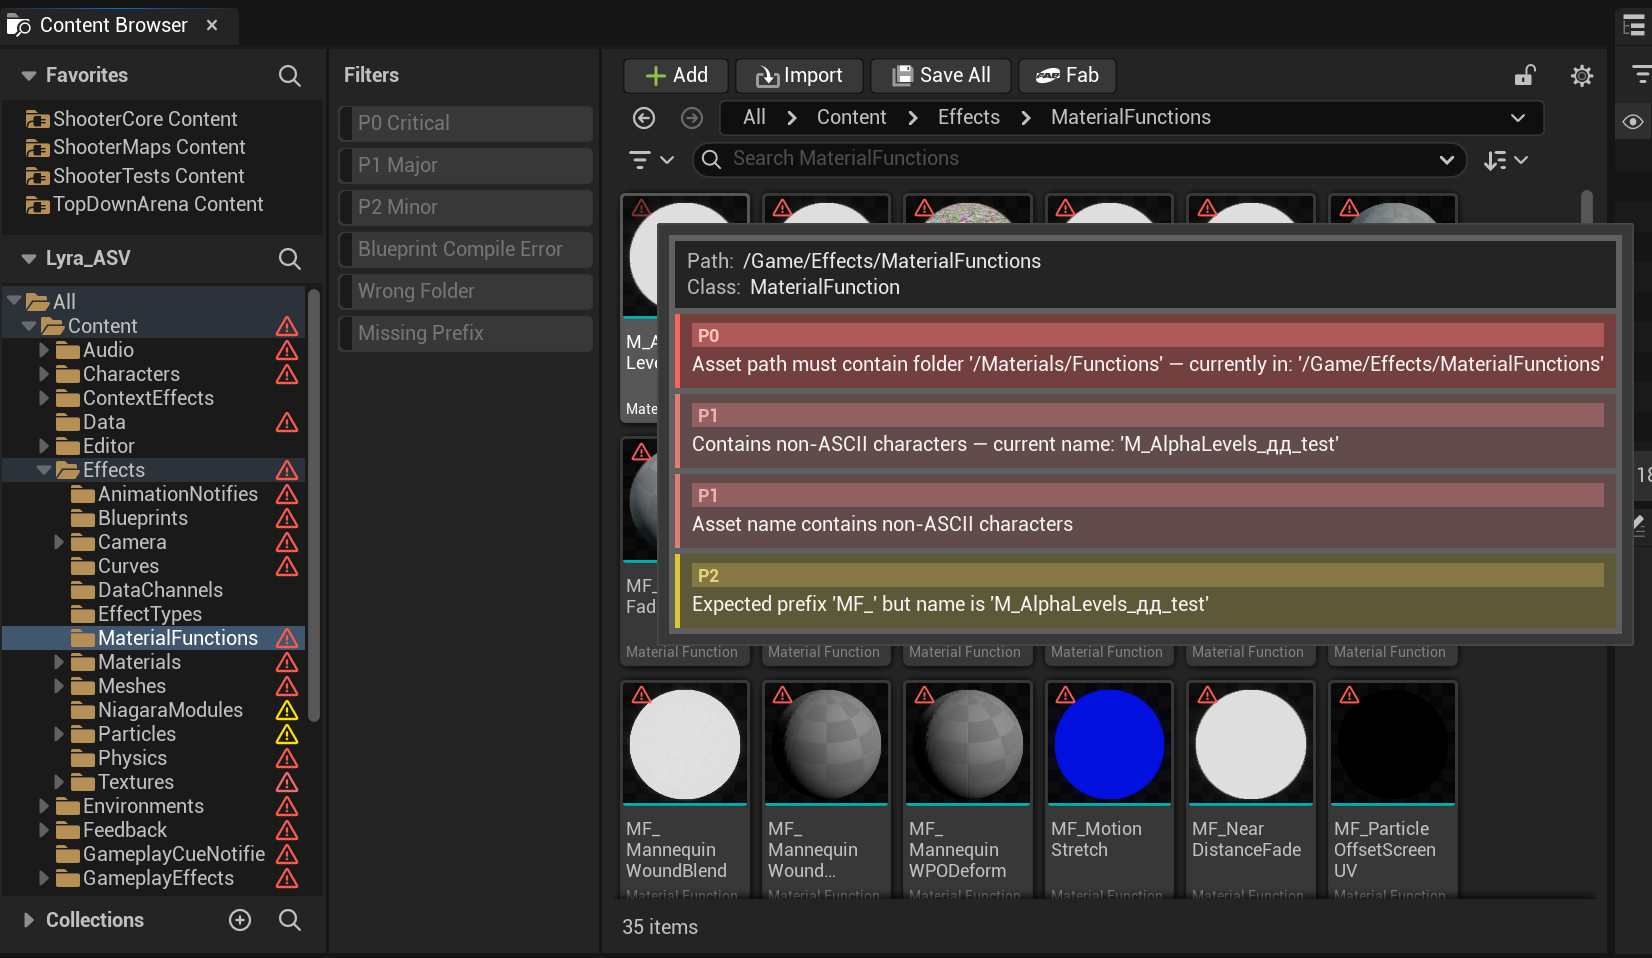Click into the Search MaterialFunctions field
This screenshot has width=1652, height=958.
[x=1080, y=160]
